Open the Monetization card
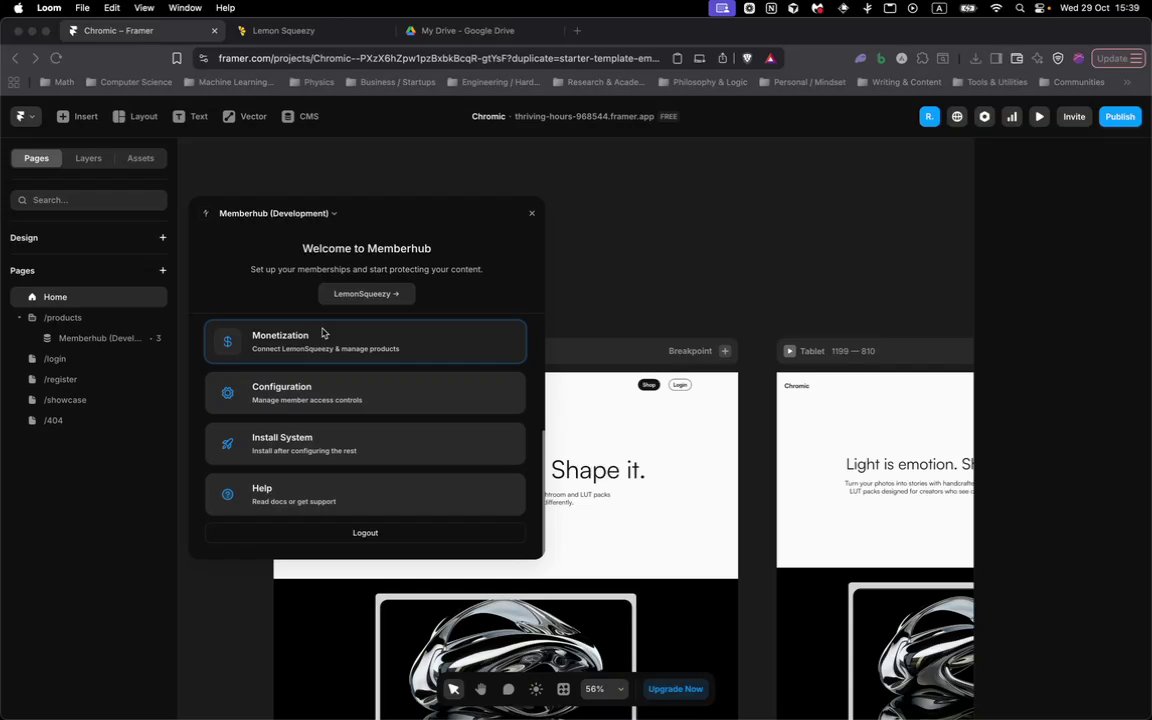The height and width of the screenshot is (720, 1152). pos(365,342)
